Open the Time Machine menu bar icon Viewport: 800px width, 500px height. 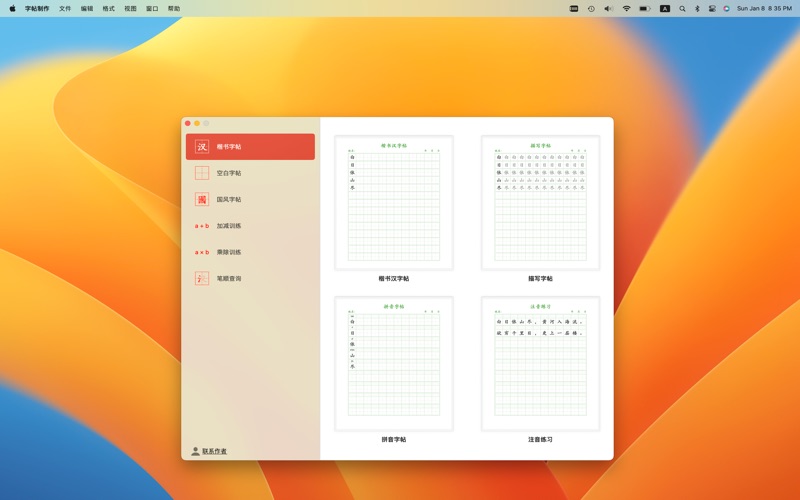(591, 8)
